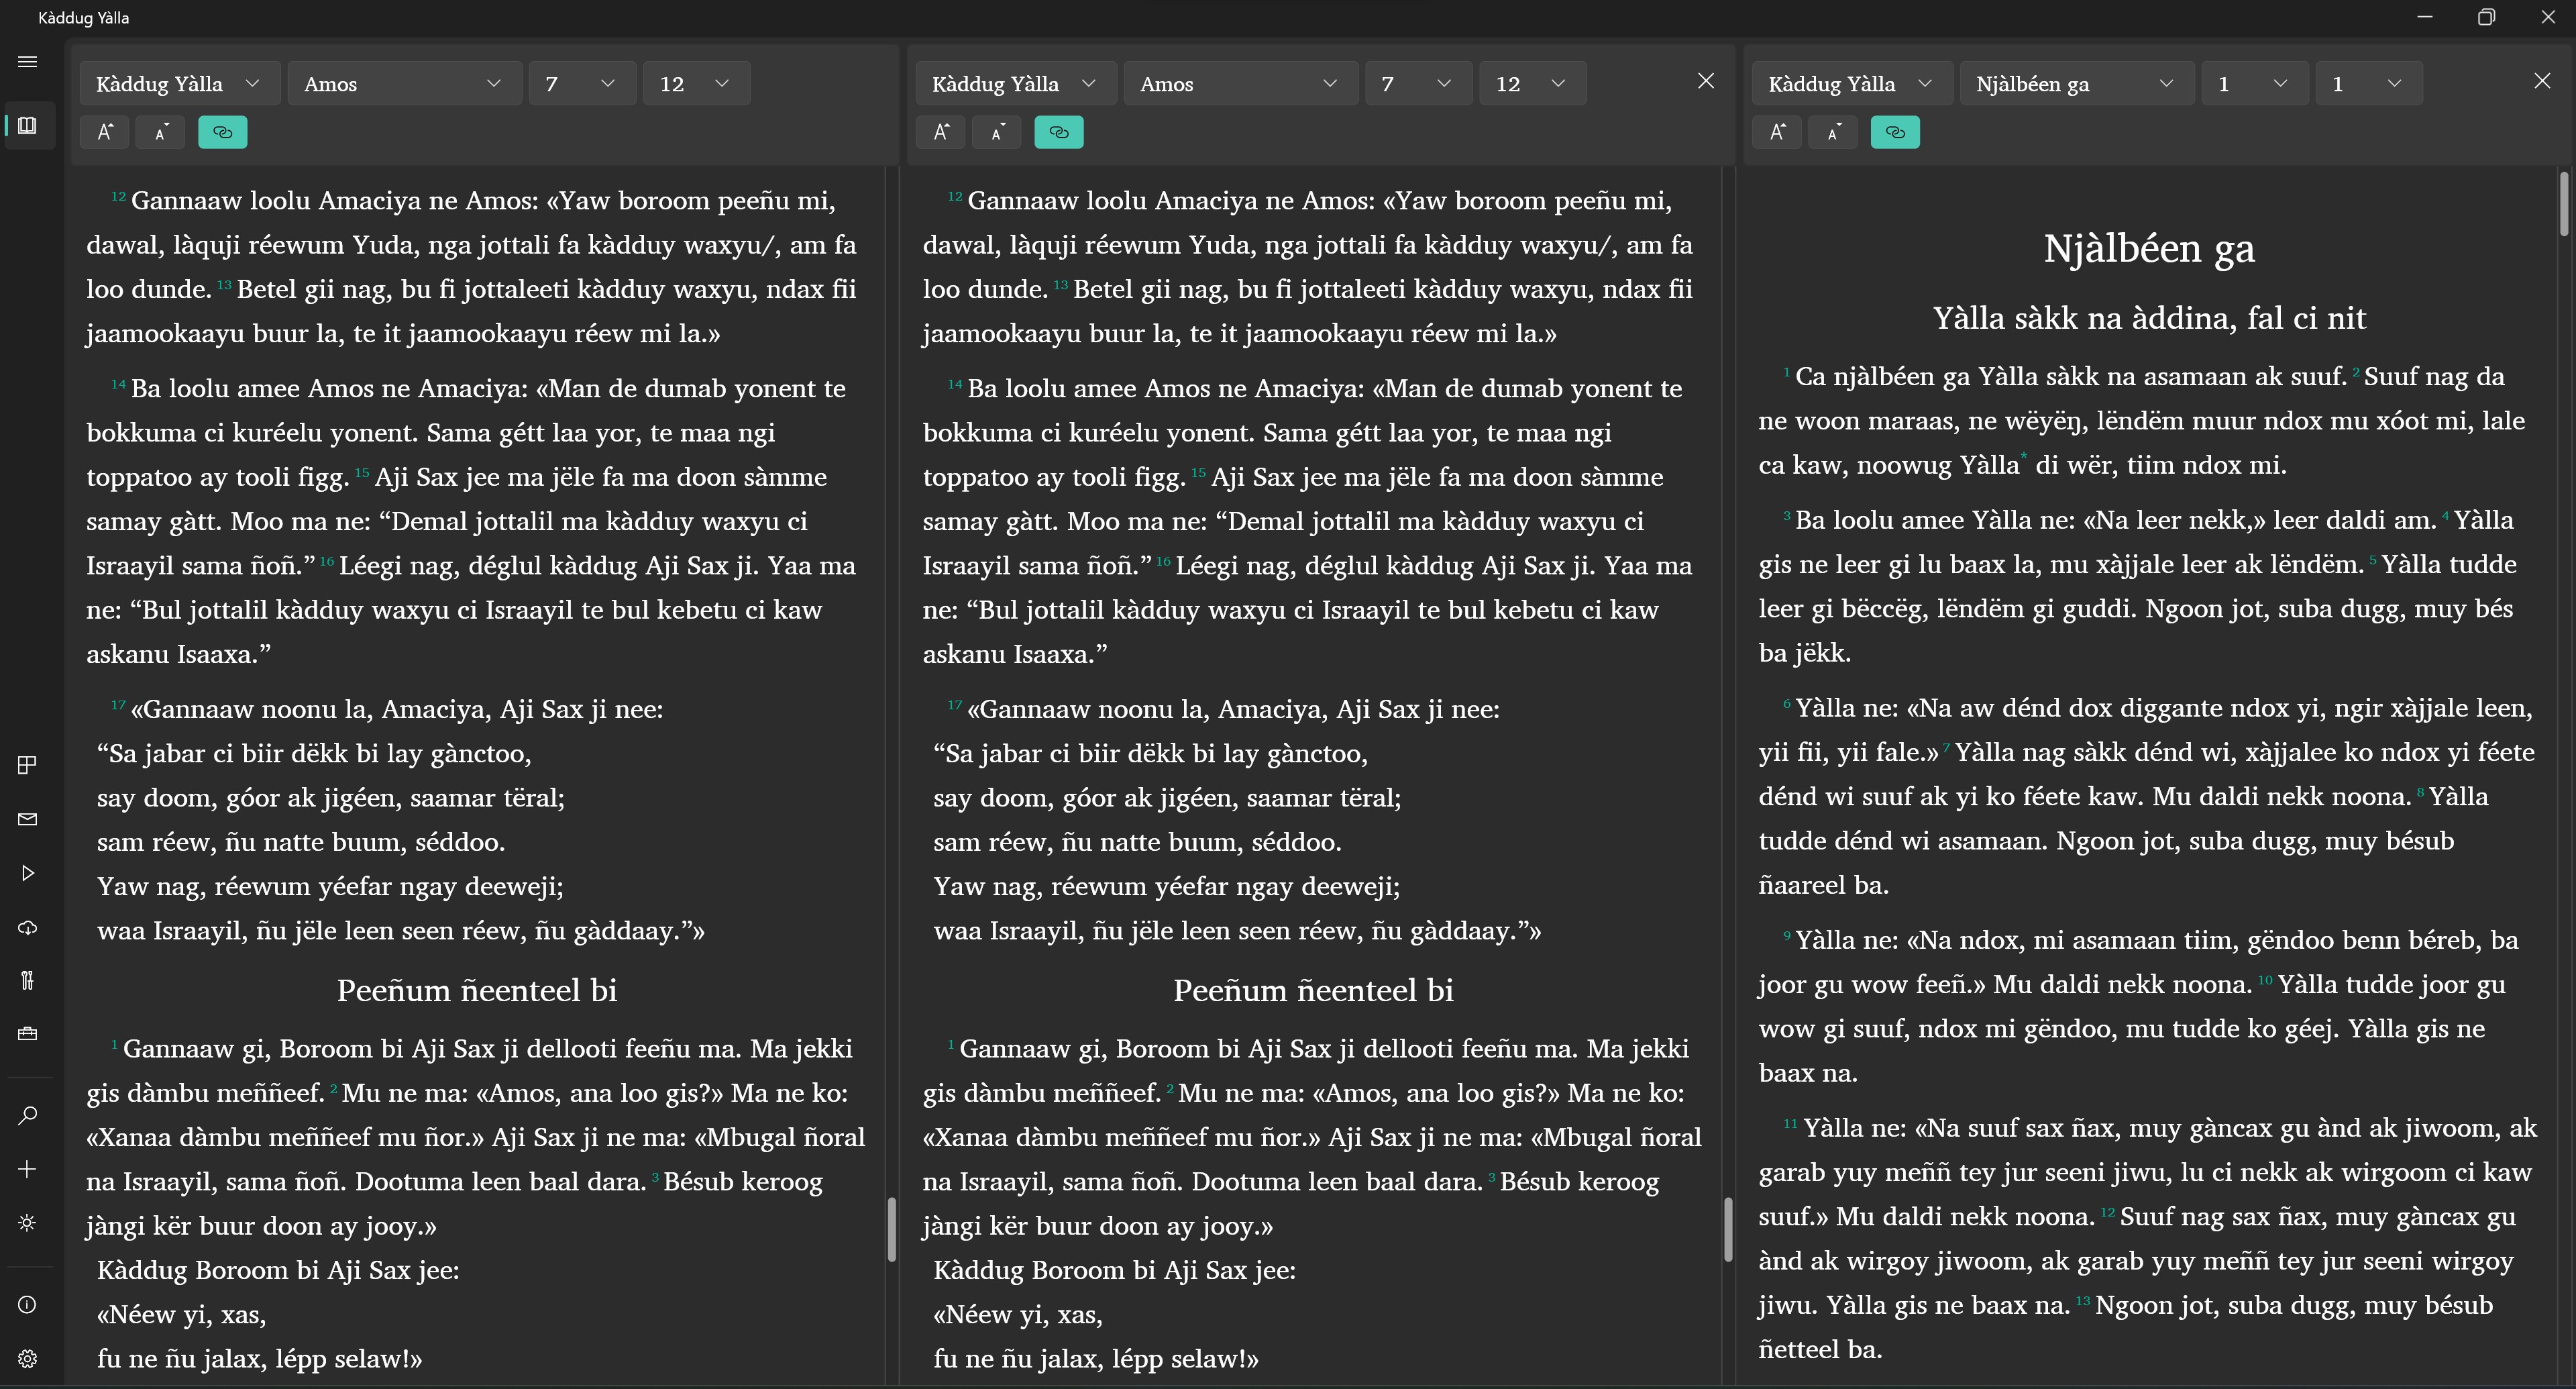Open chapter 7 dropdown in second pane

coord(1417,84)
